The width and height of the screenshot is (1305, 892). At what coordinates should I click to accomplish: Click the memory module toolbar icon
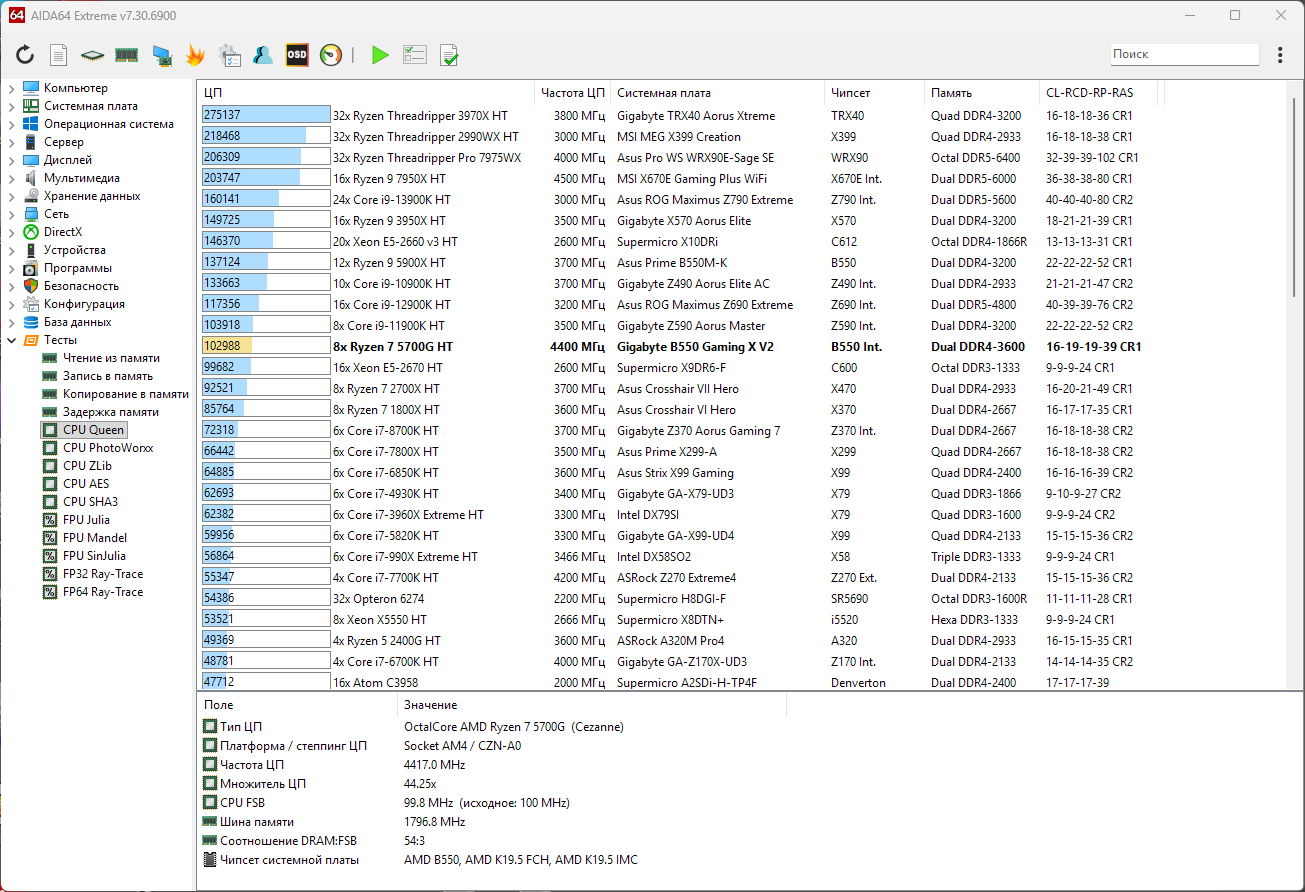(x=126, y=55)
